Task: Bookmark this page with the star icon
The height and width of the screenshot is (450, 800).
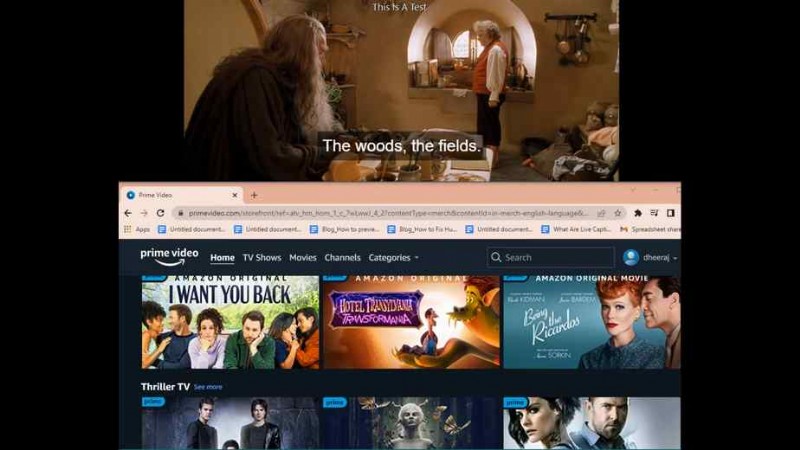Action: [617, 213]
